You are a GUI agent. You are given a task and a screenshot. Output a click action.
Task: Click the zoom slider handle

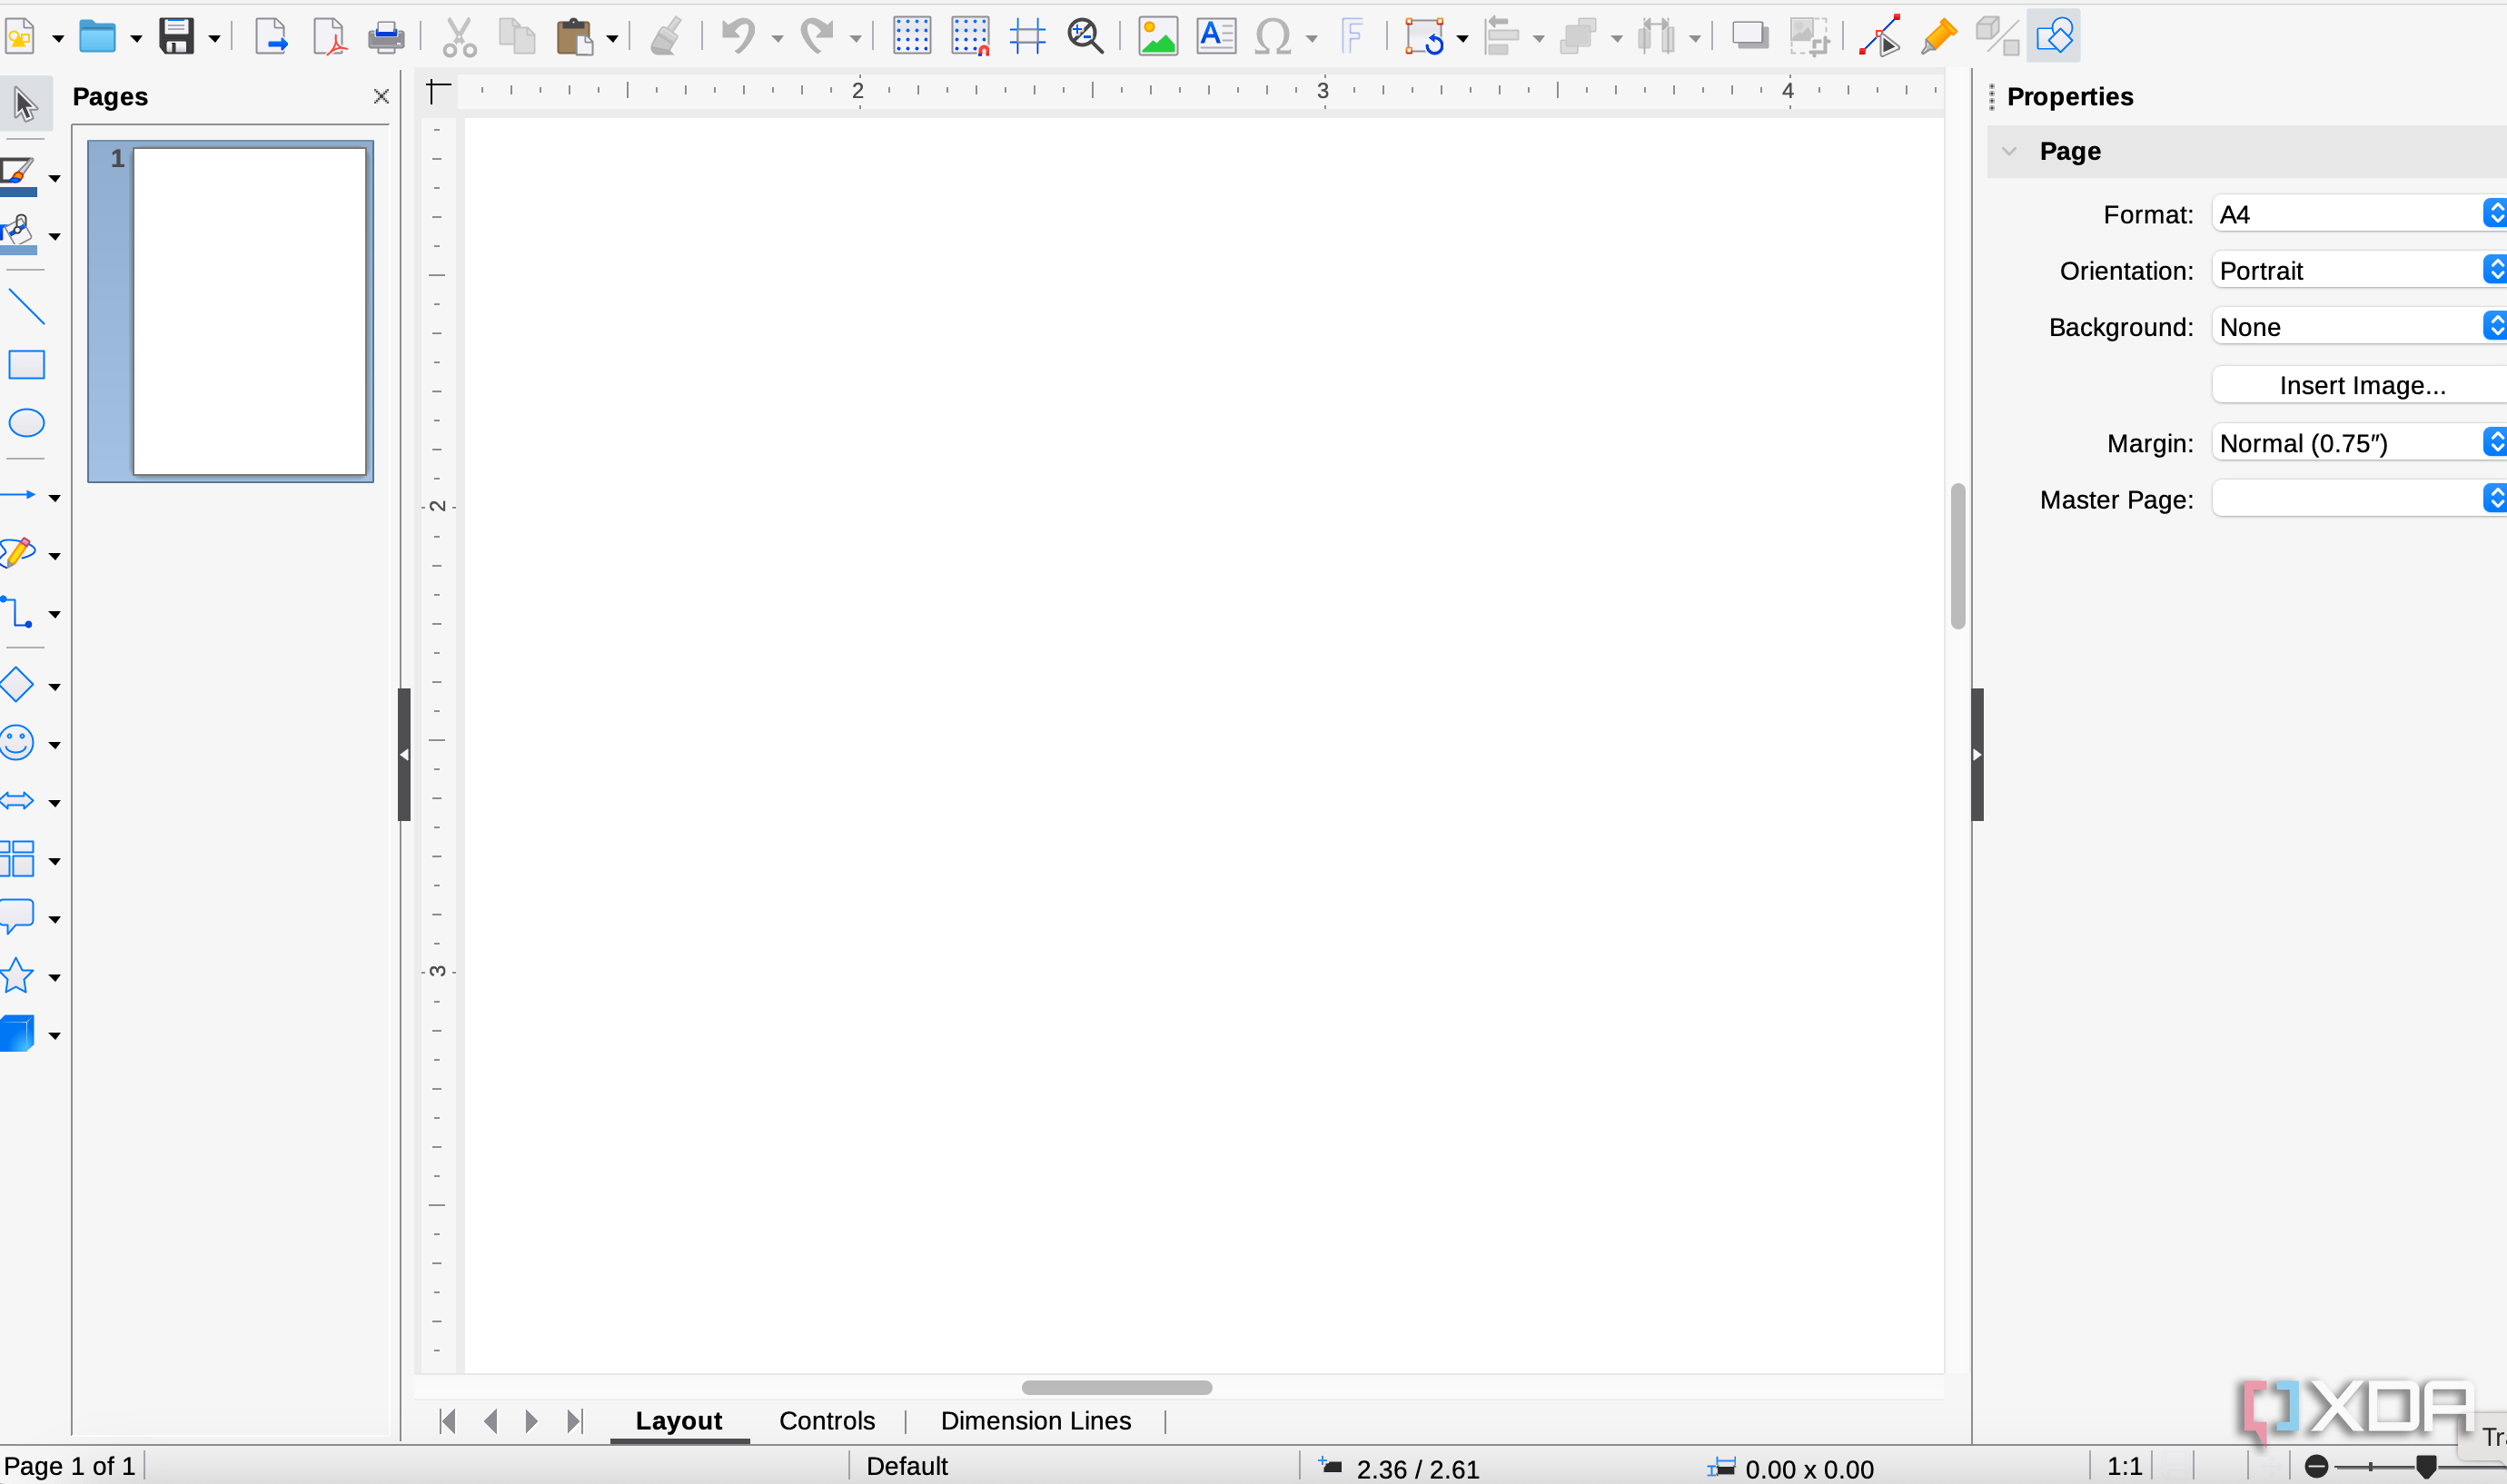[2426, 1466]
